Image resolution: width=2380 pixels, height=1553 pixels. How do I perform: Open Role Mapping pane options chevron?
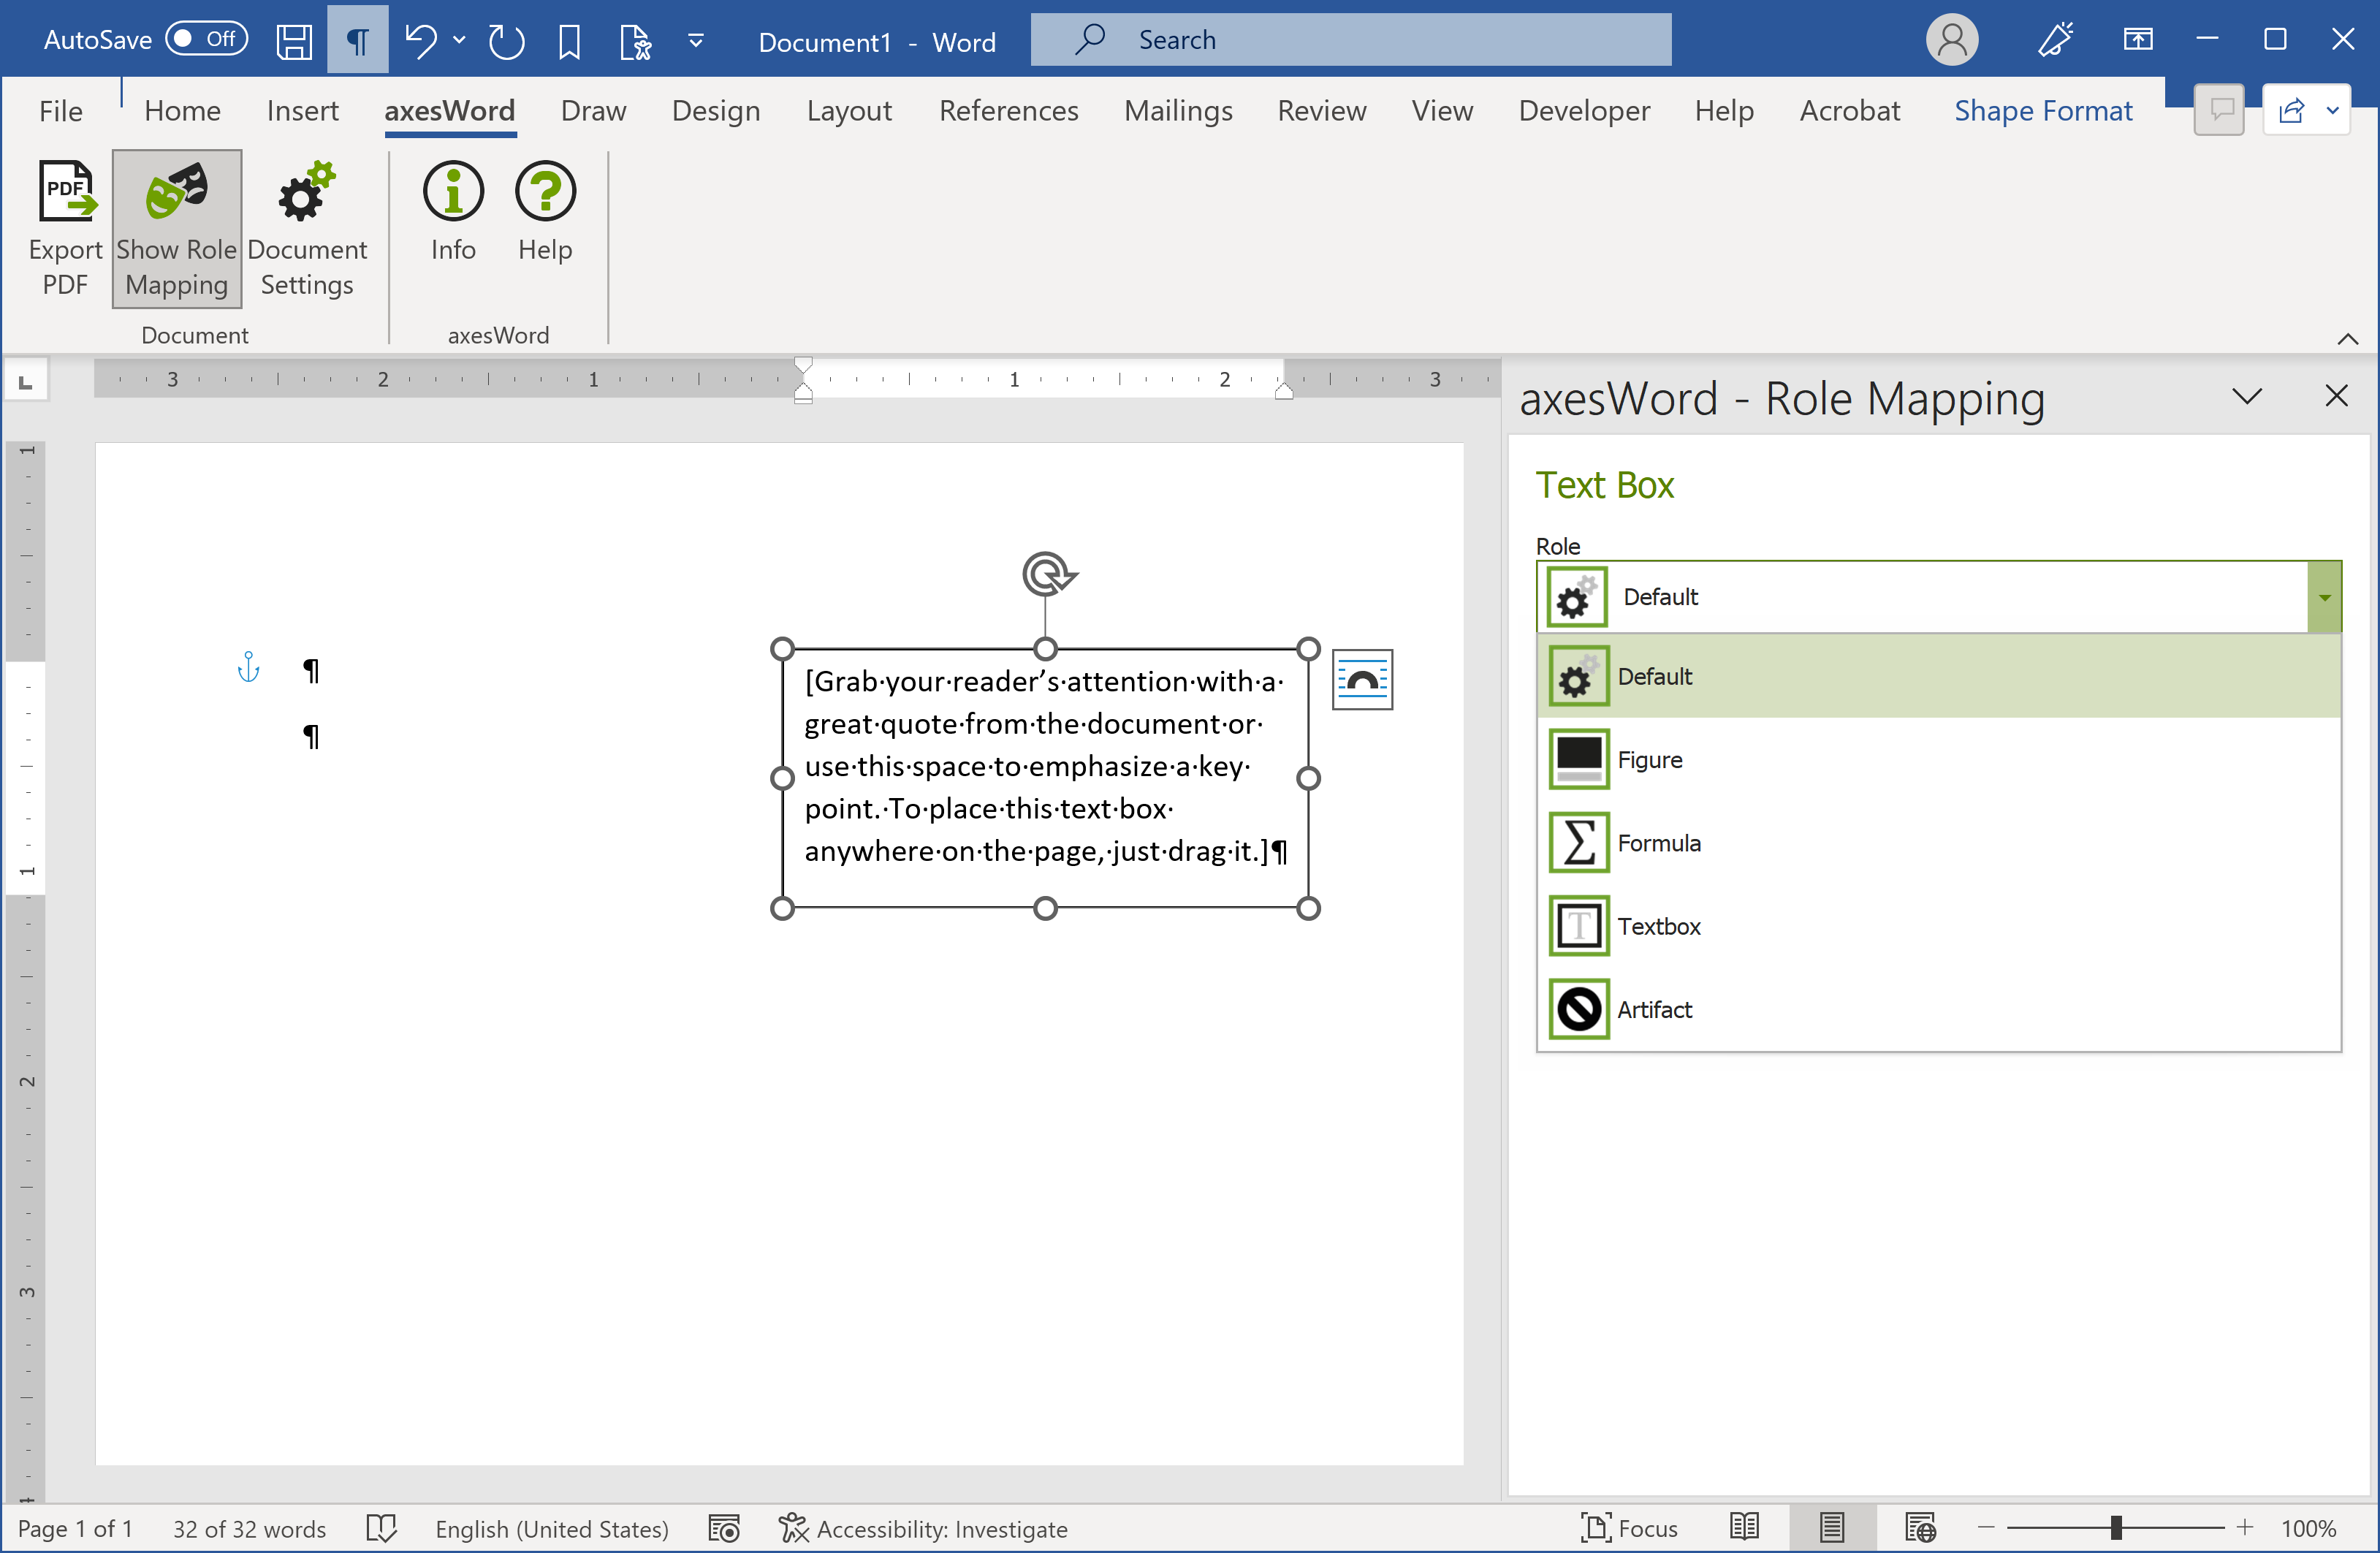coord(2247,397)
